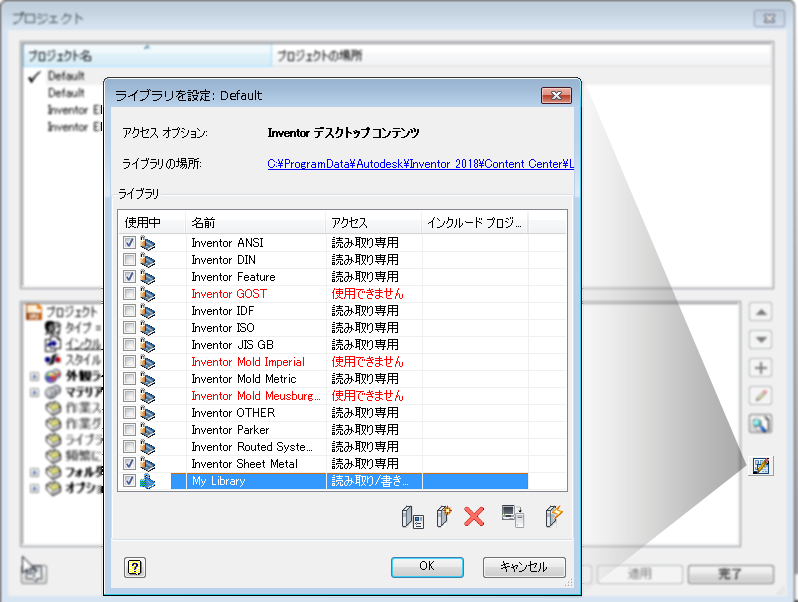Click the インクルード プロジ... column header

click(x=475, y=222)
